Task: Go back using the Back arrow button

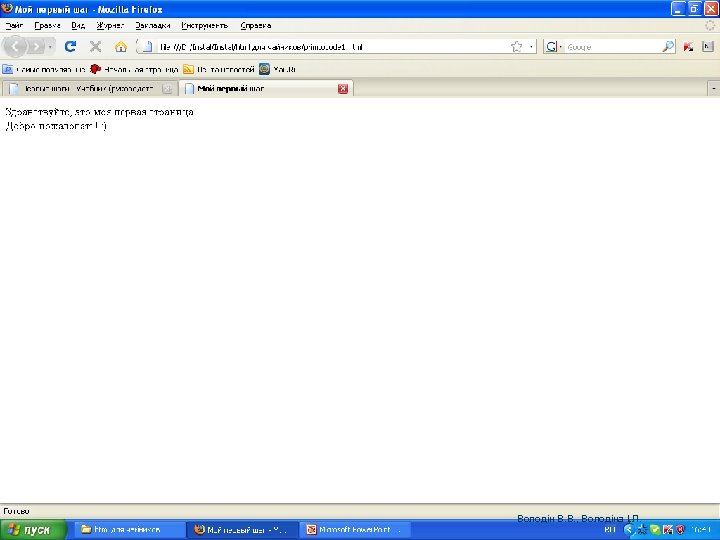Action: click(15, 46)
